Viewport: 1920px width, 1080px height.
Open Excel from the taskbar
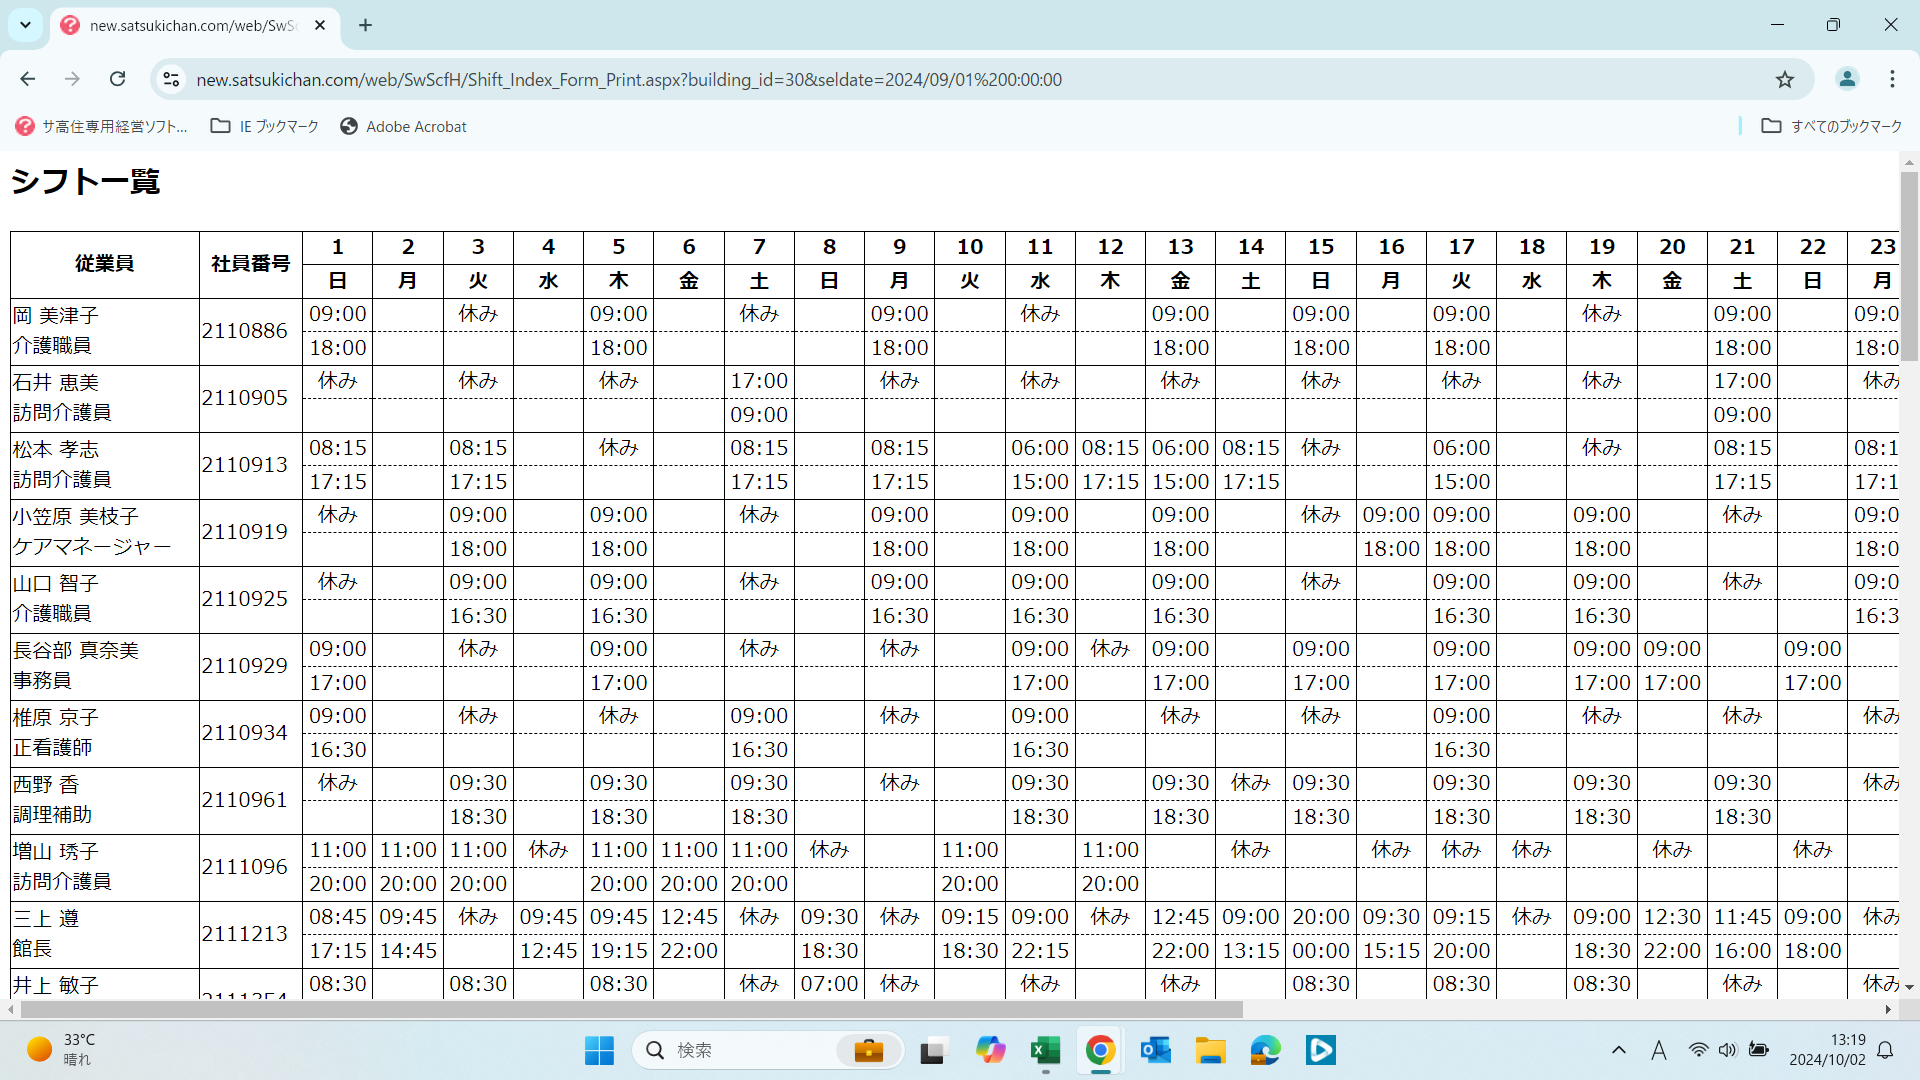click(x=1045, y=1050)
